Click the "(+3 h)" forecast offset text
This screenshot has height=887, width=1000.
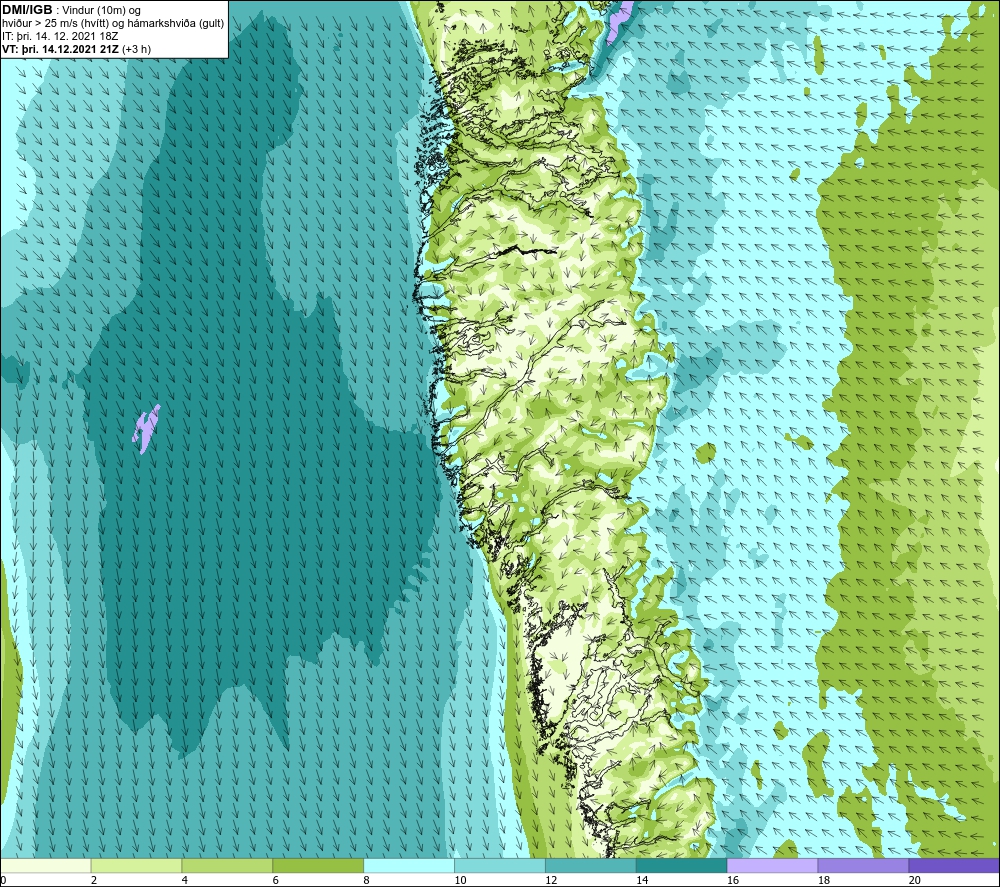136,49
